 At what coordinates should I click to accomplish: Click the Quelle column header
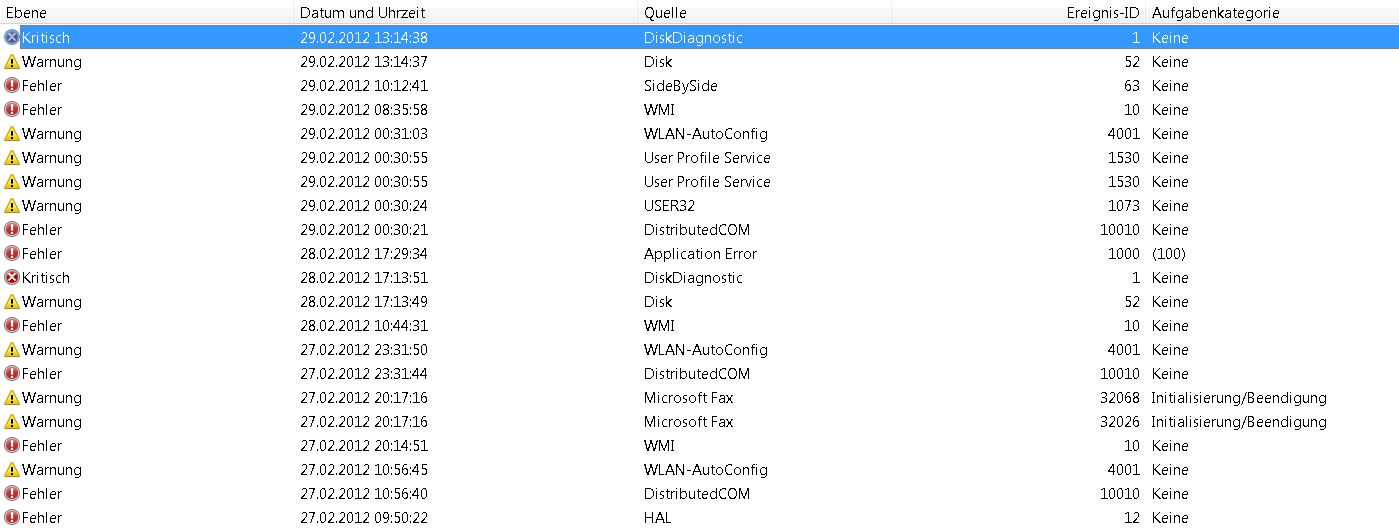pos(665,13)
